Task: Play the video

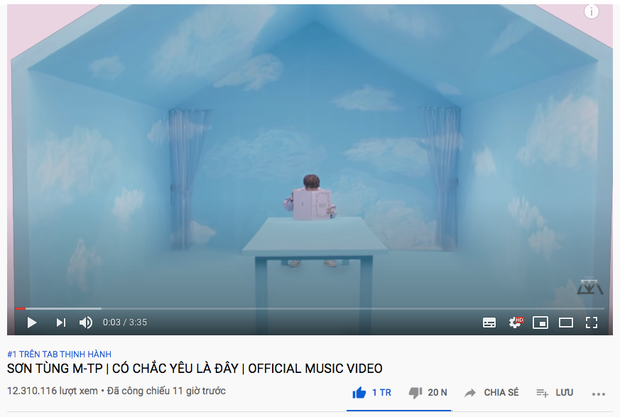Action: [32, 323]
